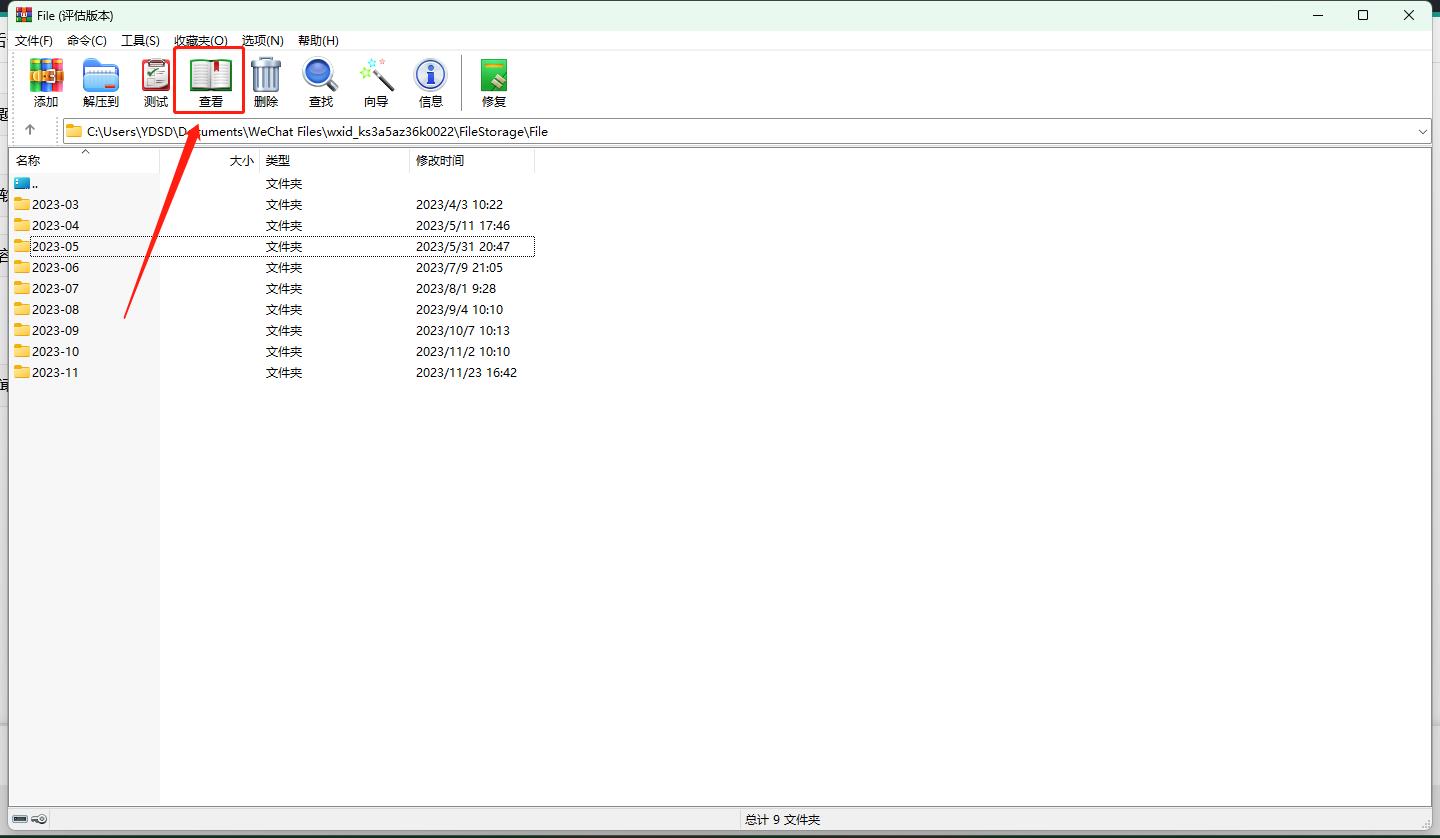Open the Commands (命令) menu

click(x=87, y=40)
